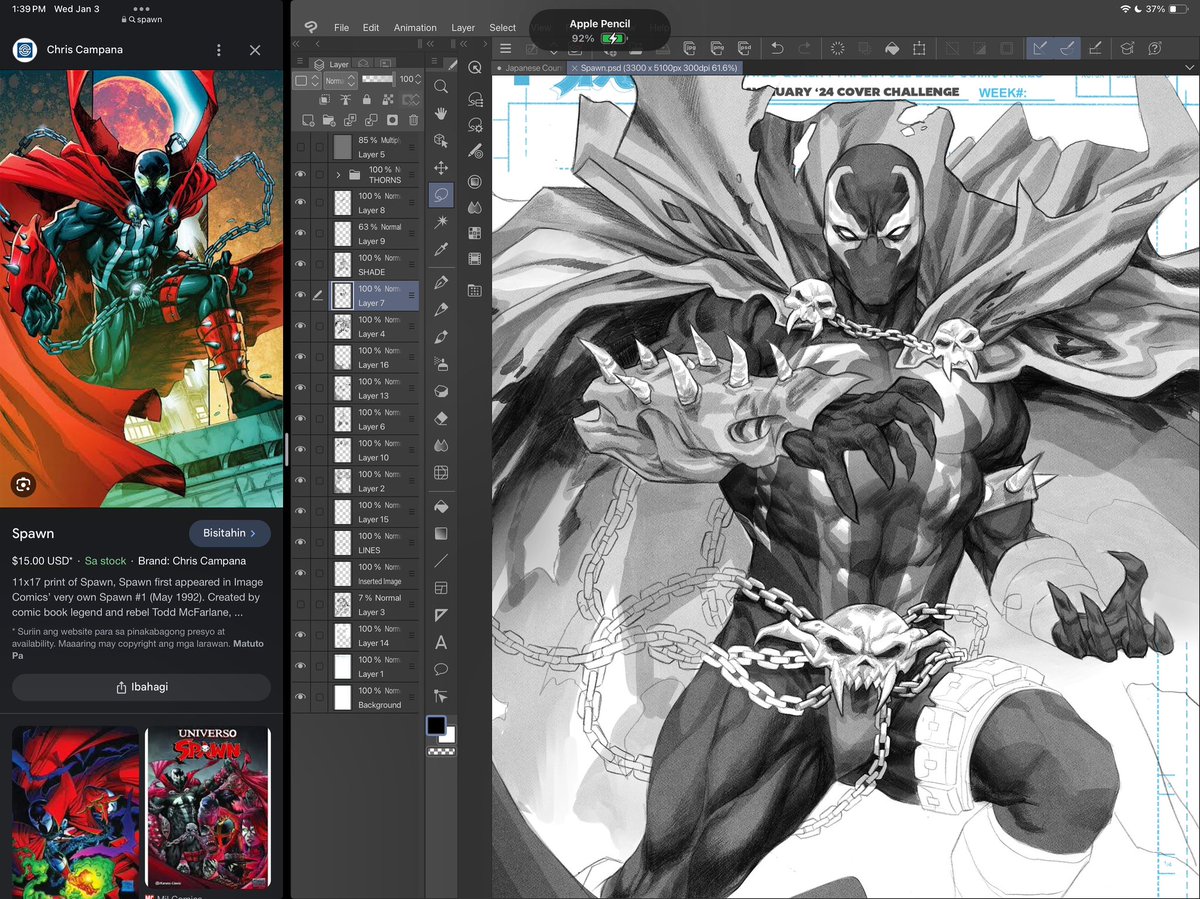Expand the THORNS layer folder
Viewport: 1200px width, 899px height.
(x=338, y=175)
